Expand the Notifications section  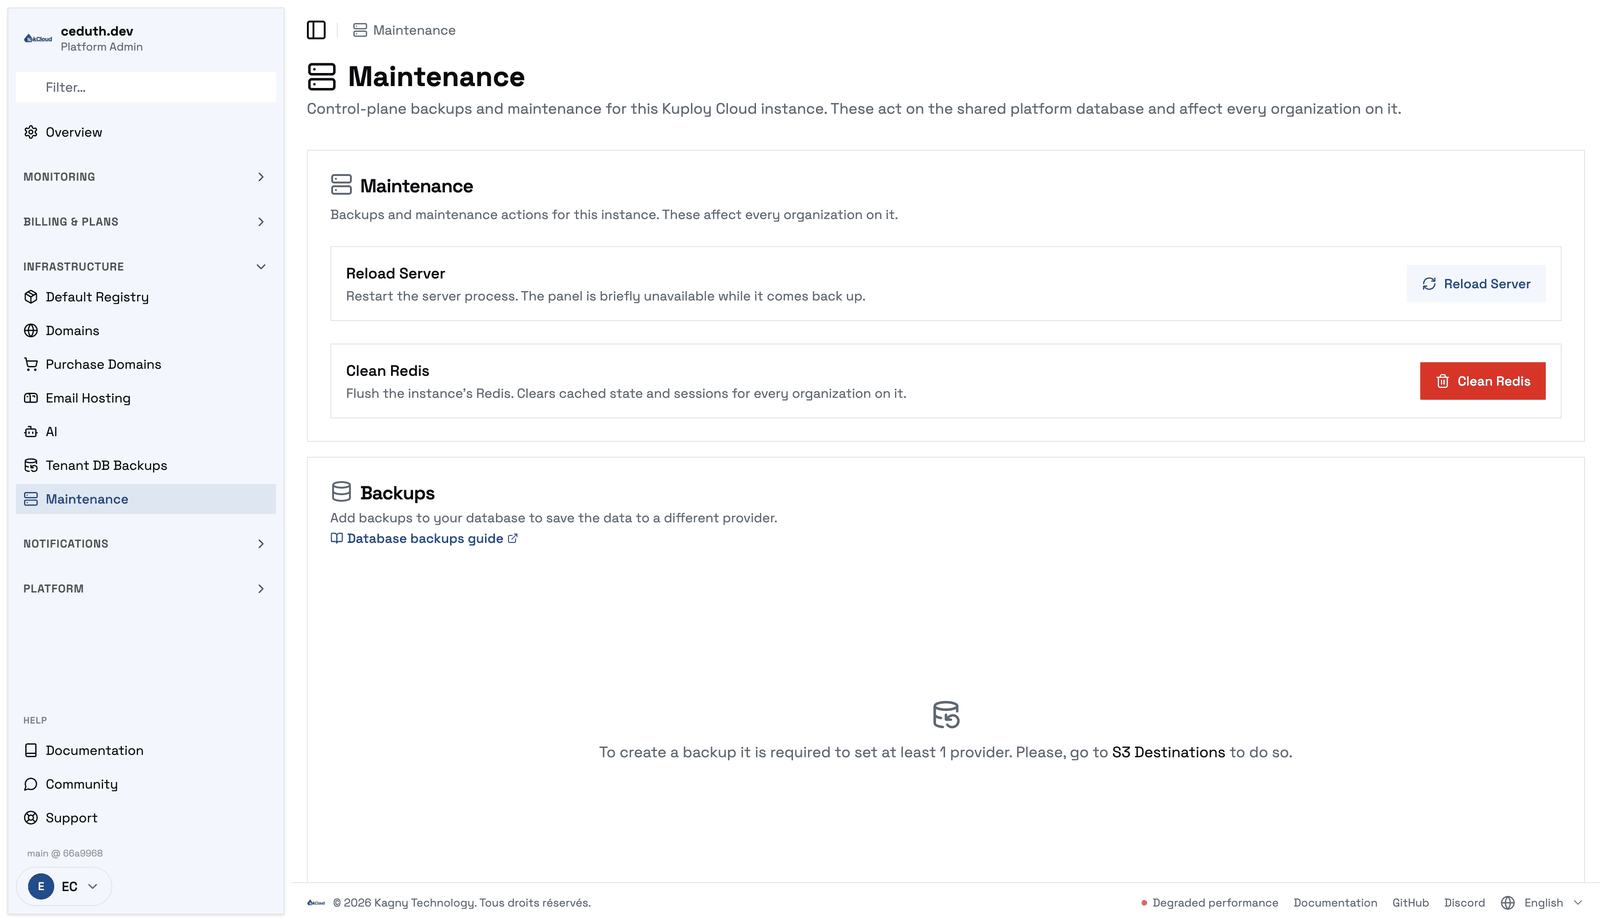coord(146,544)
